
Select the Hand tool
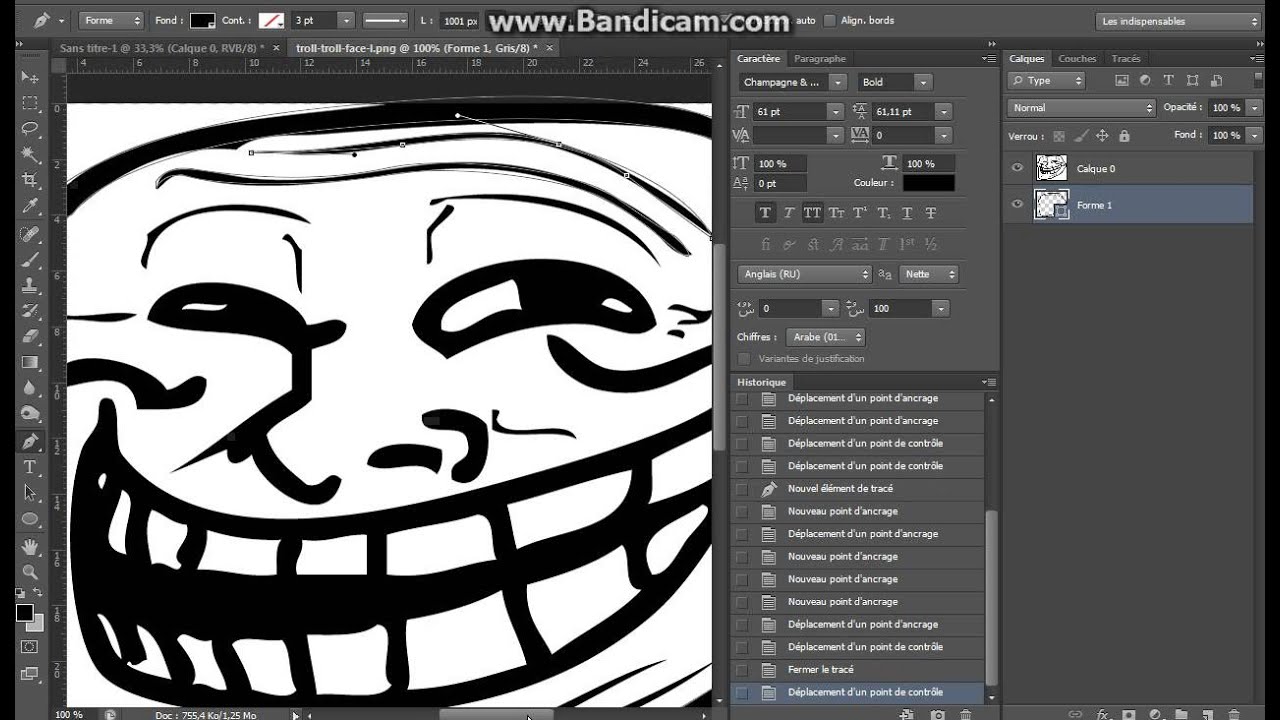click(30, 545)
